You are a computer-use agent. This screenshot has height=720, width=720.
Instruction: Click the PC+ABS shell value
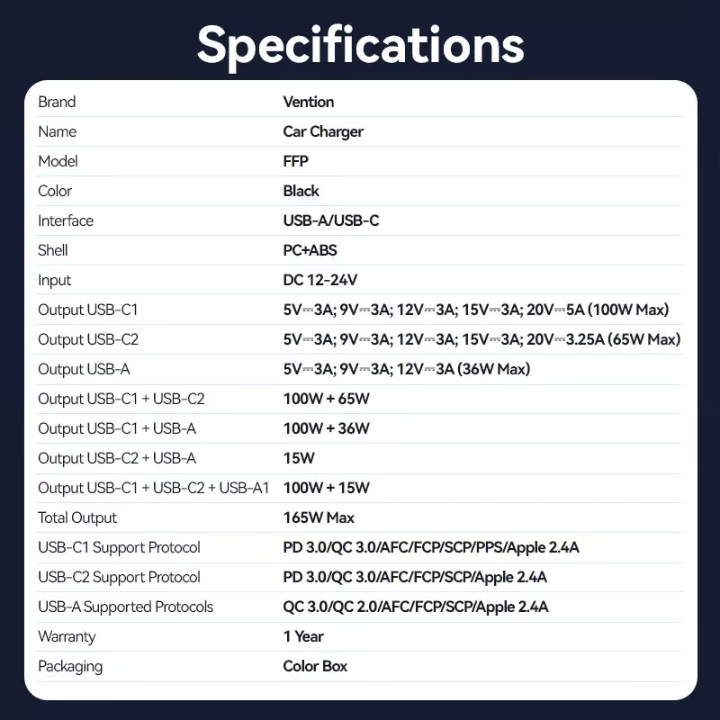point(309,250)
